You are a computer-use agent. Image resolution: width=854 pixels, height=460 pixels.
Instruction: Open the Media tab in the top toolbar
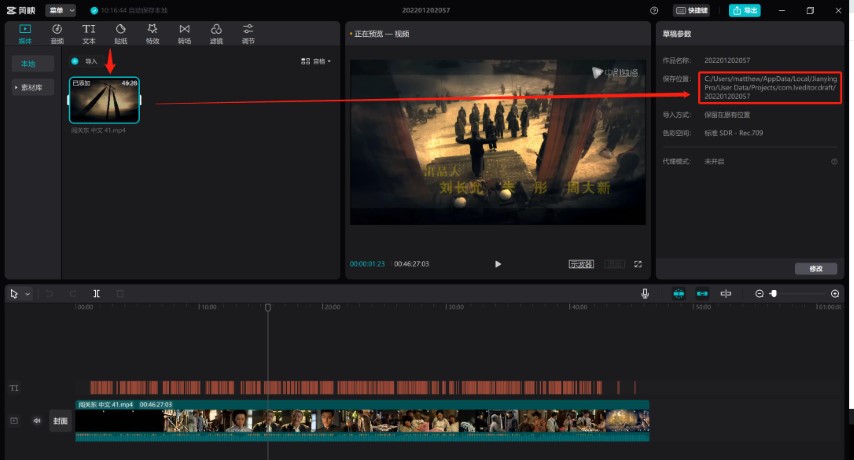coord(25,34)
